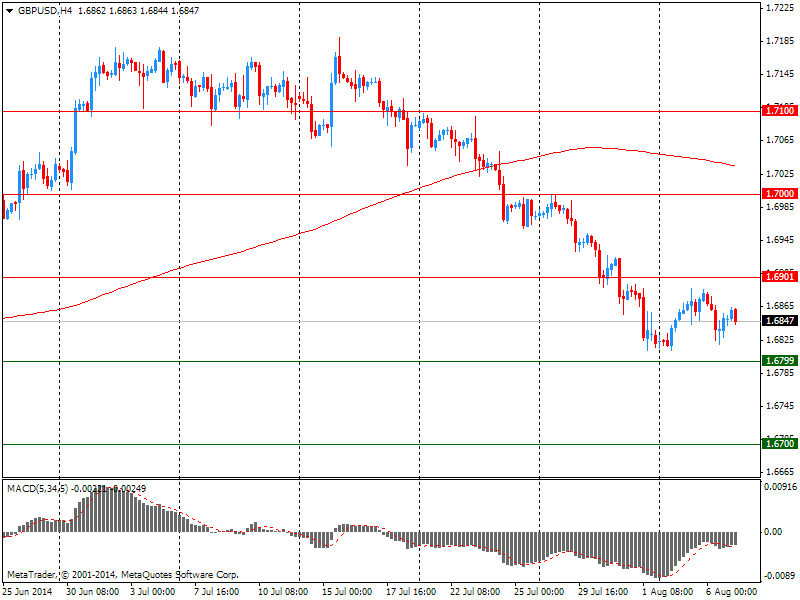Click the 1.6985 price scale value
This screenshot has height=600, width=800.
pyautogui.click(x=781, y=207)
